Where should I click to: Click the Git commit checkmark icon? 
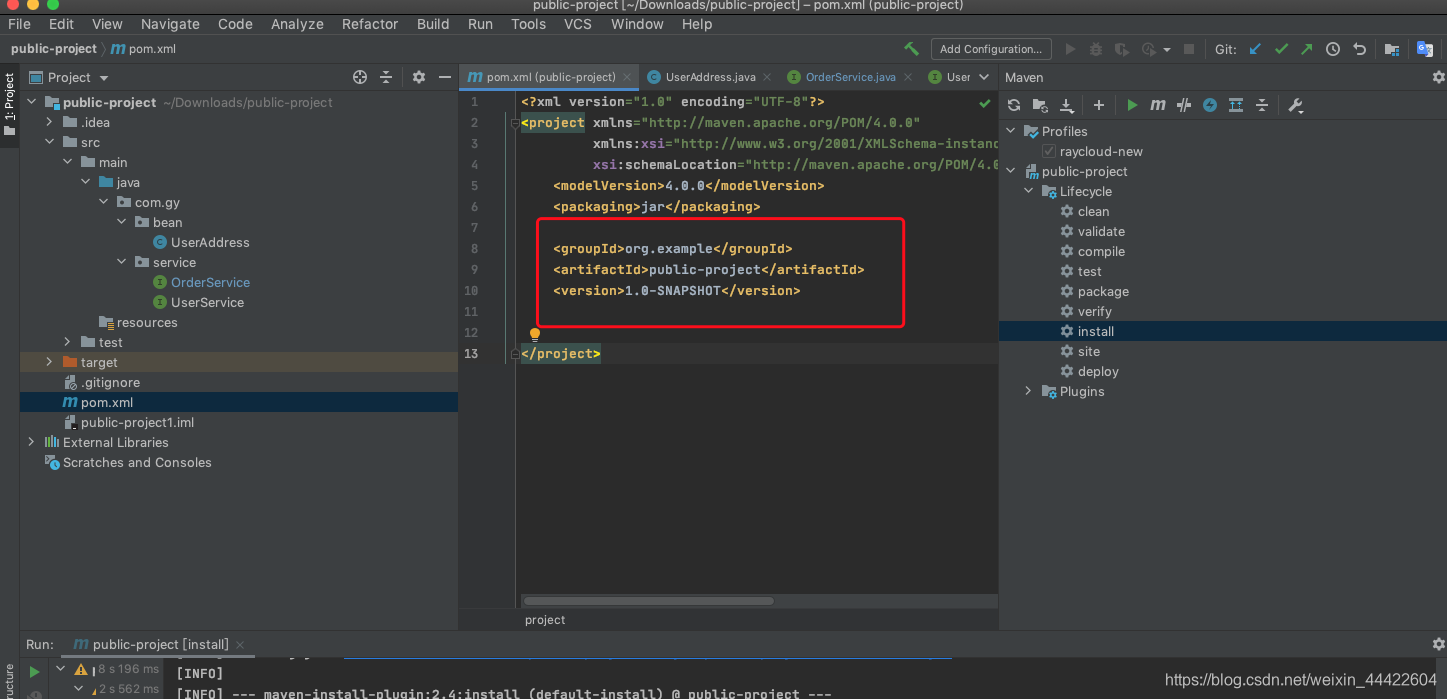(x=1281, y=48)
